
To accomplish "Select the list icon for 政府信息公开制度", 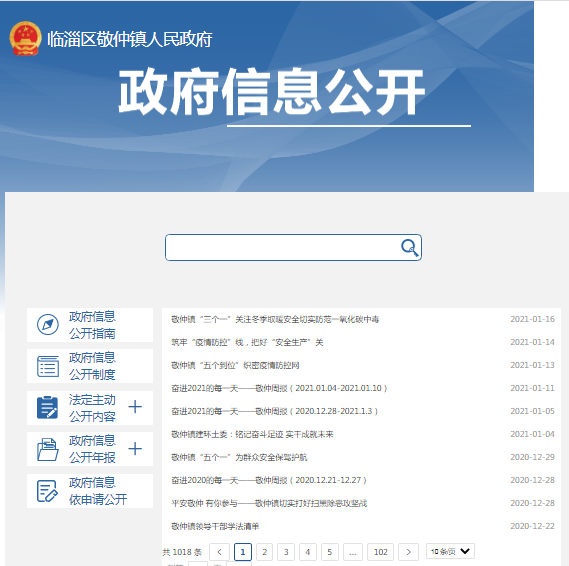I will click(x=48, y=366).
